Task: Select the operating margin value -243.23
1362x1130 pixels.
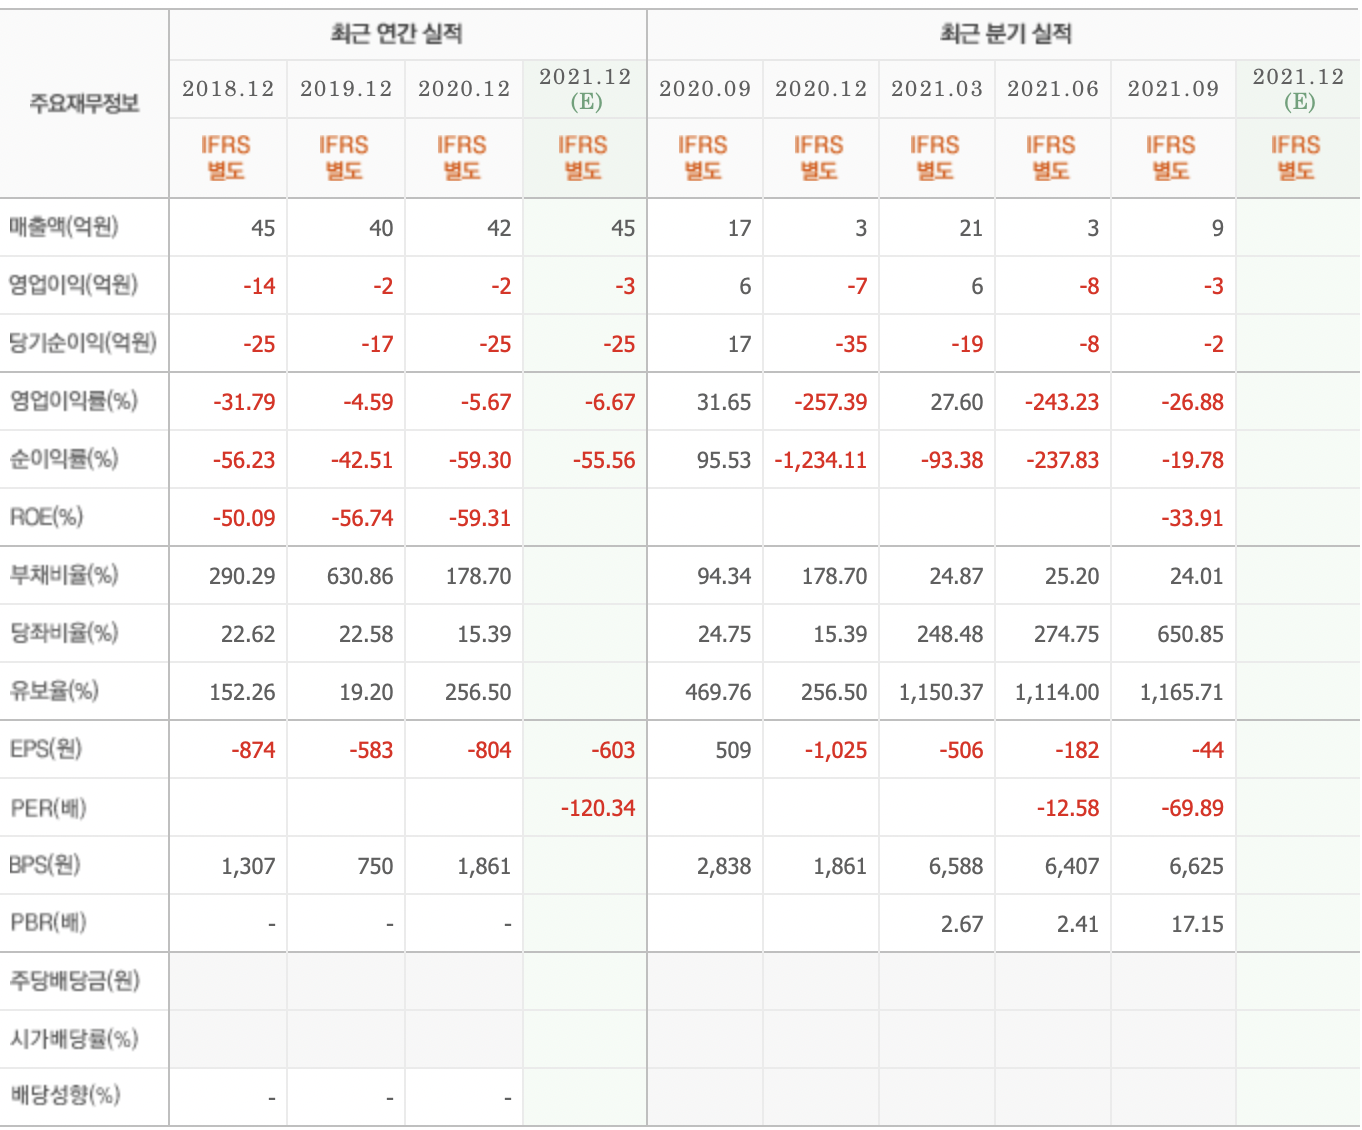Action: (1062, 402)
